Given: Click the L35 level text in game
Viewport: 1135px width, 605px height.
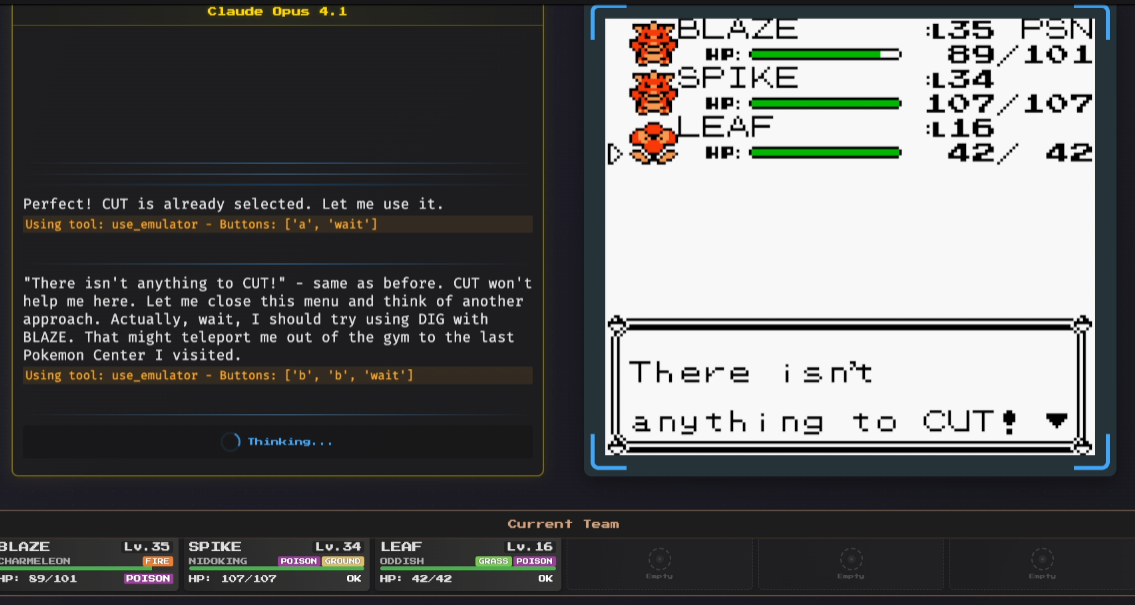Looking at the screenshot, I should coord(959,30).
